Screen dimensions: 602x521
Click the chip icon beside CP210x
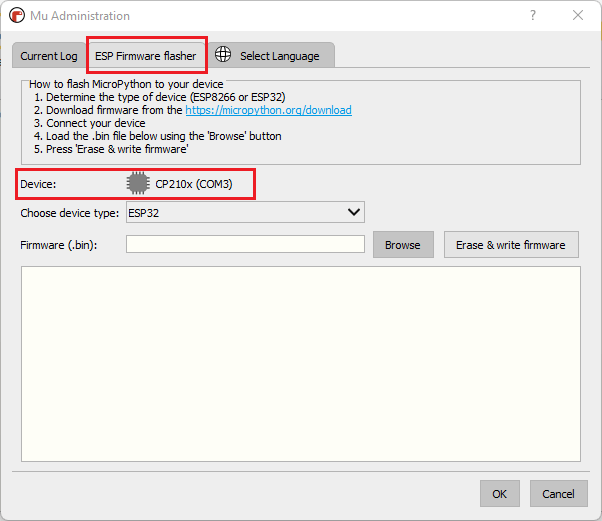(x=138, y=184)
